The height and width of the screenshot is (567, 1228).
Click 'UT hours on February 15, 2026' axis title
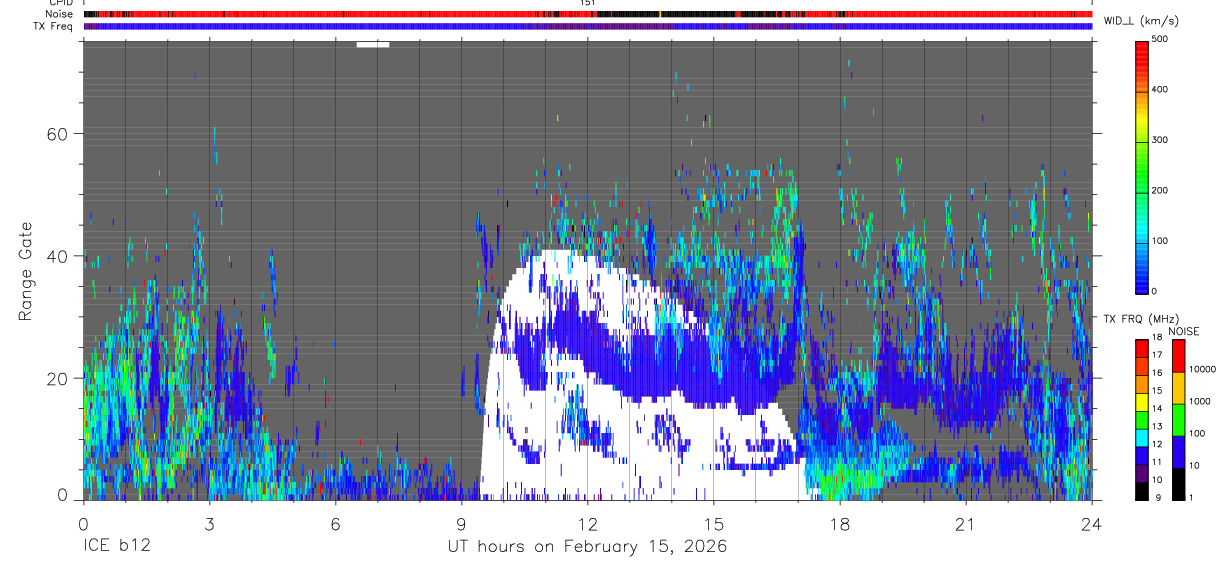(588, 547)
